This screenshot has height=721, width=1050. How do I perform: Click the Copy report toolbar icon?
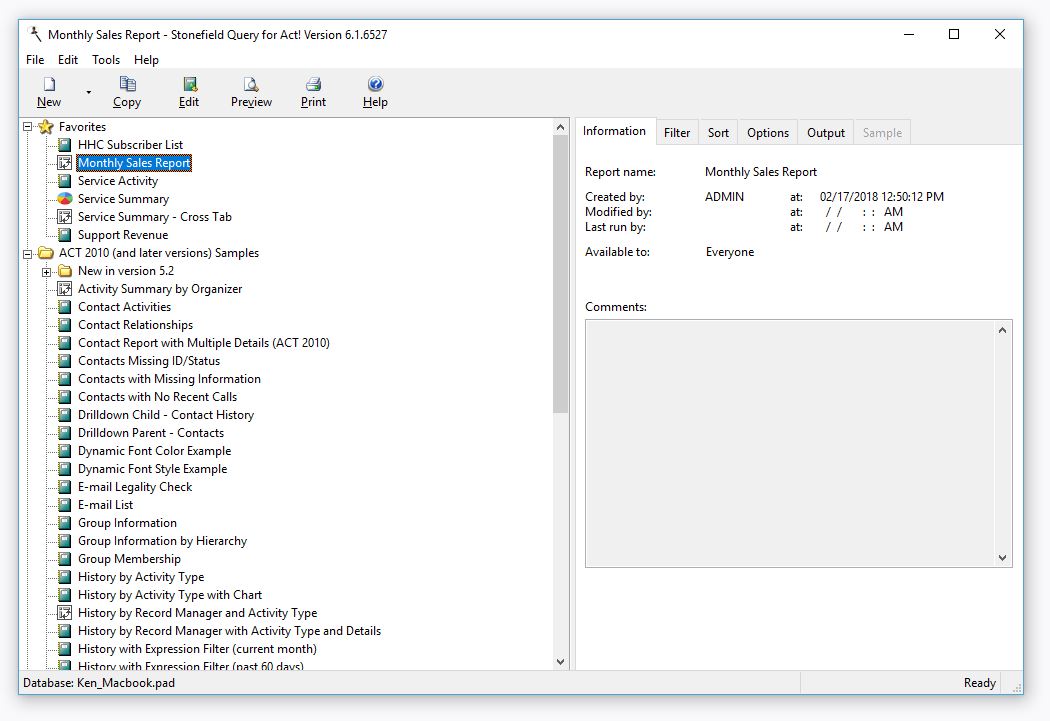click(127, 84)
